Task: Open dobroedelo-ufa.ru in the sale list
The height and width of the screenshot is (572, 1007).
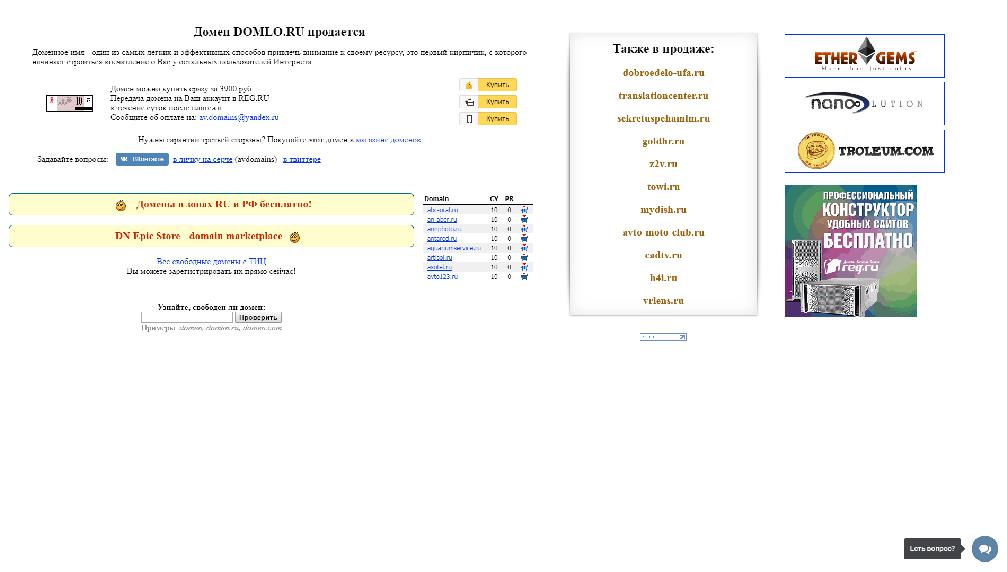Action: click(663, 73)
